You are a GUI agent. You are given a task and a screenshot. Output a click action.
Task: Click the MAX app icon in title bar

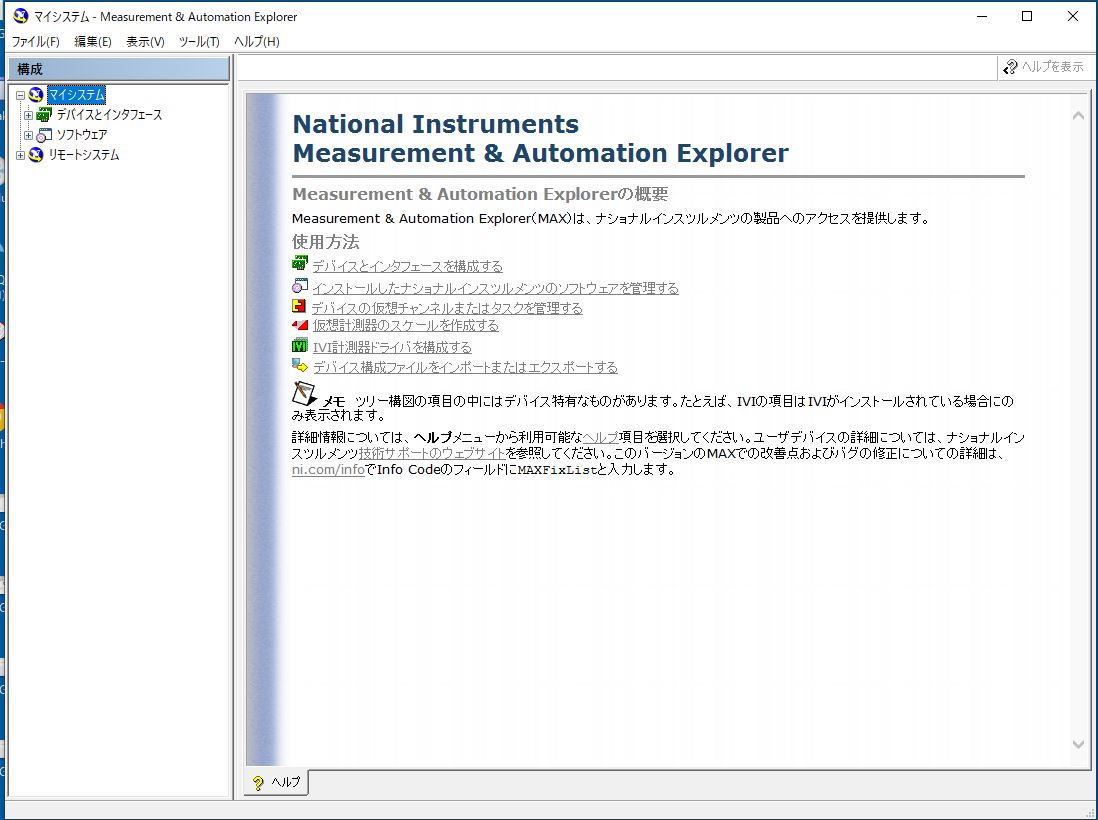coord(21,16)
